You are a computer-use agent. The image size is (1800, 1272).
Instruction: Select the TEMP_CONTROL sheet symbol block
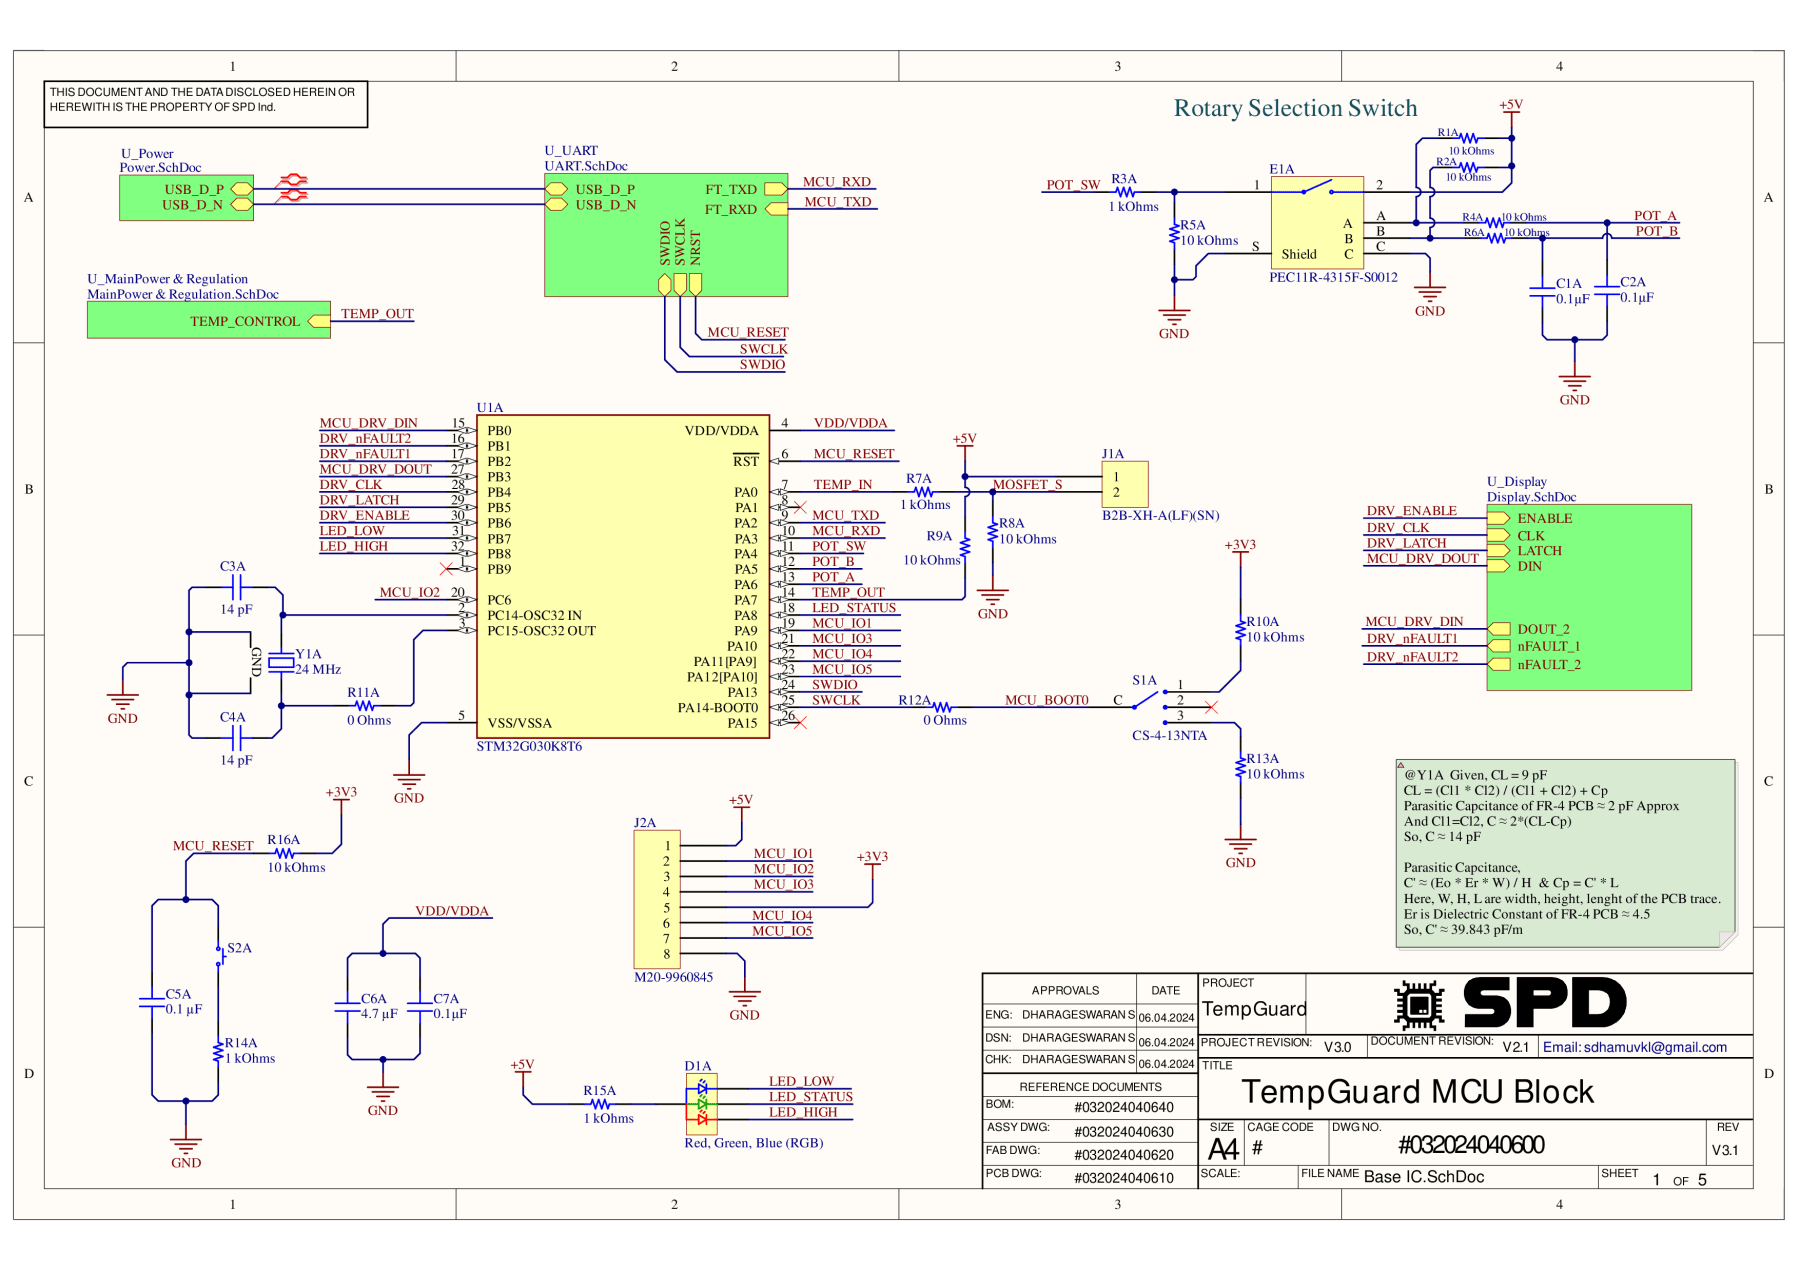tap(209, 320)
